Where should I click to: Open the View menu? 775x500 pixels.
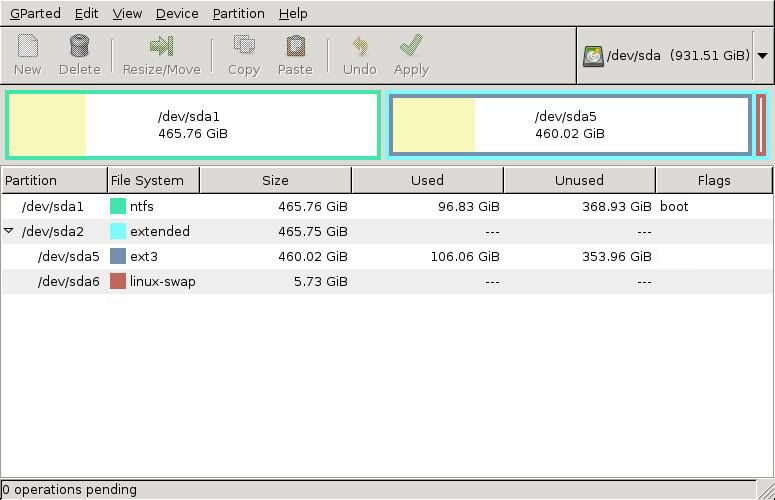(x=127, y=13)
